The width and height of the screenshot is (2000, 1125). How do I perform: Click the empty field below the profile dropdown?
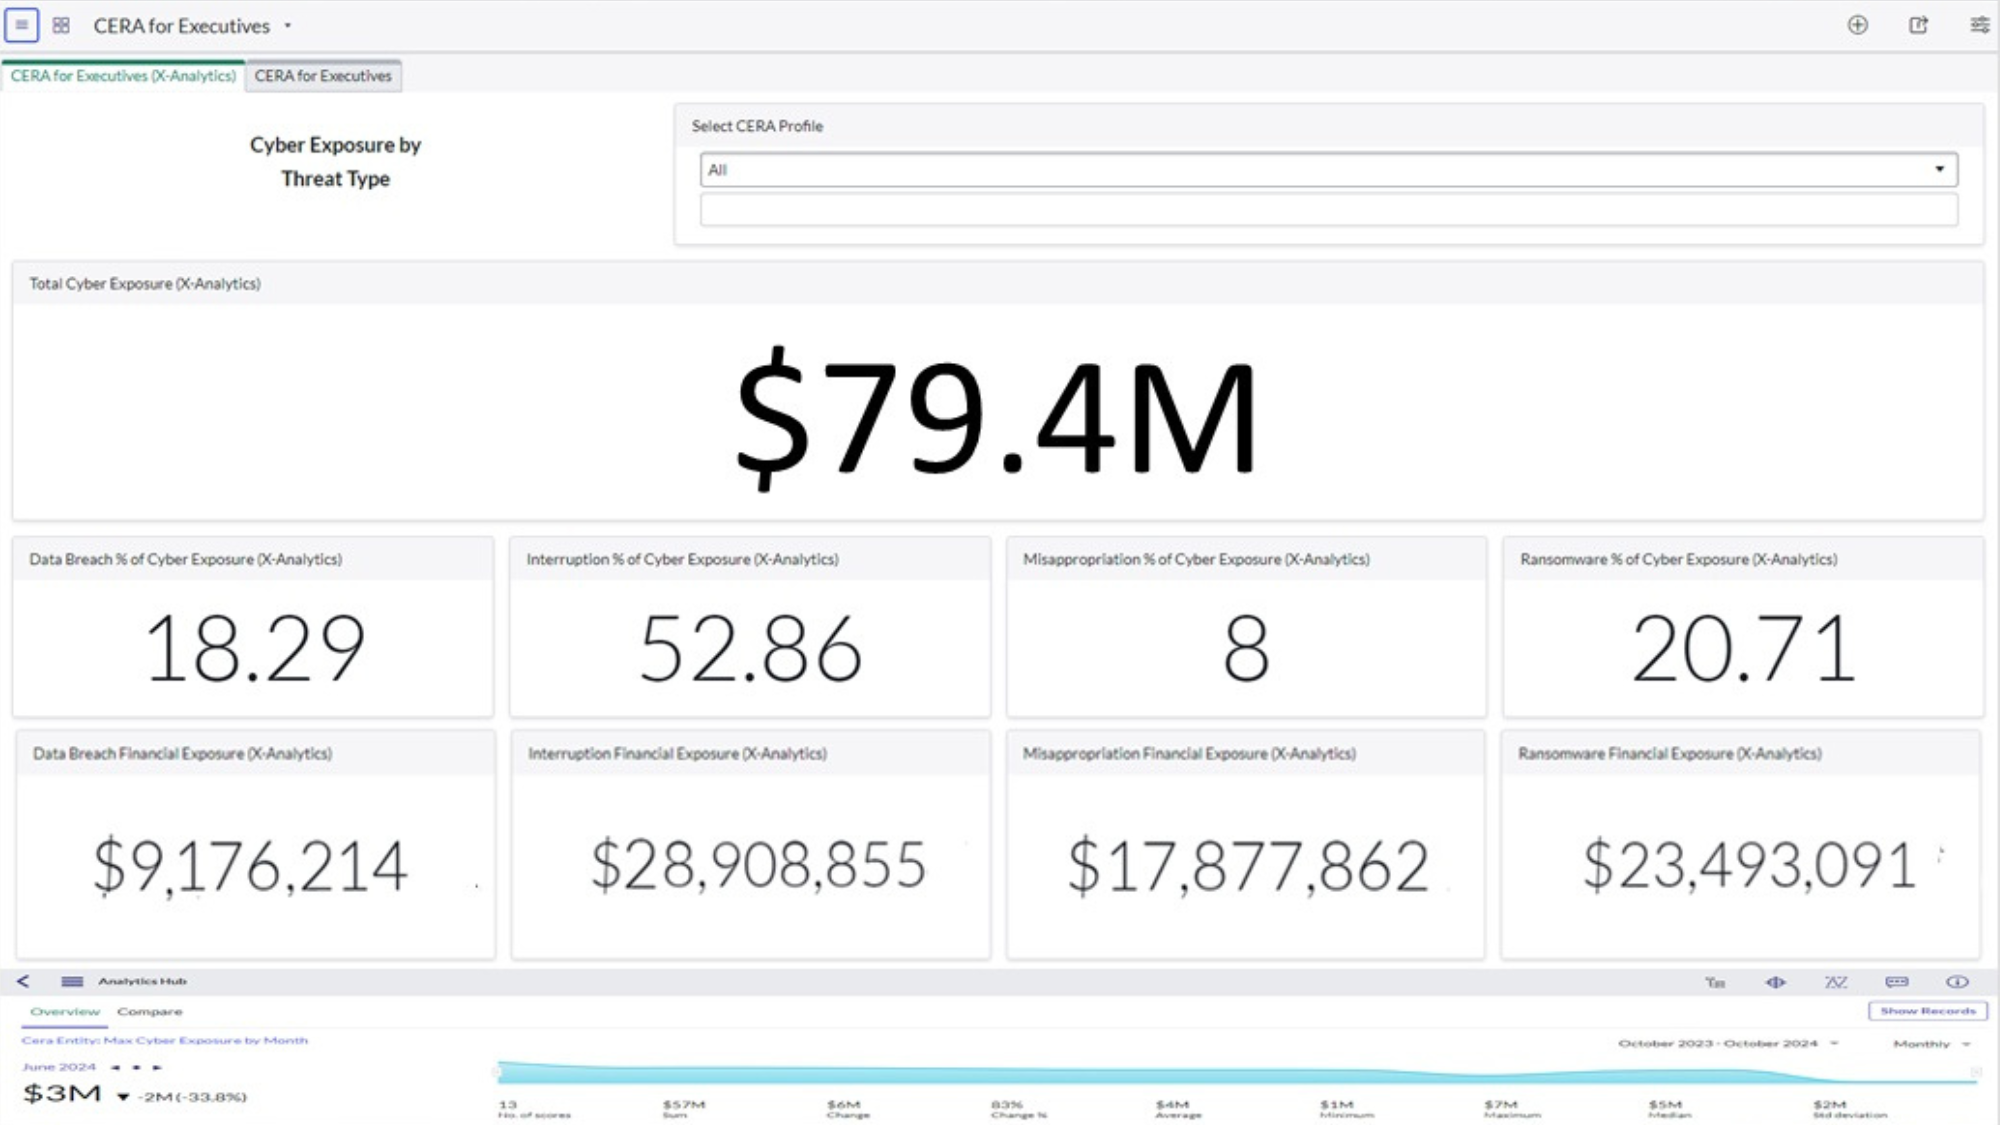click(1328, 210)
